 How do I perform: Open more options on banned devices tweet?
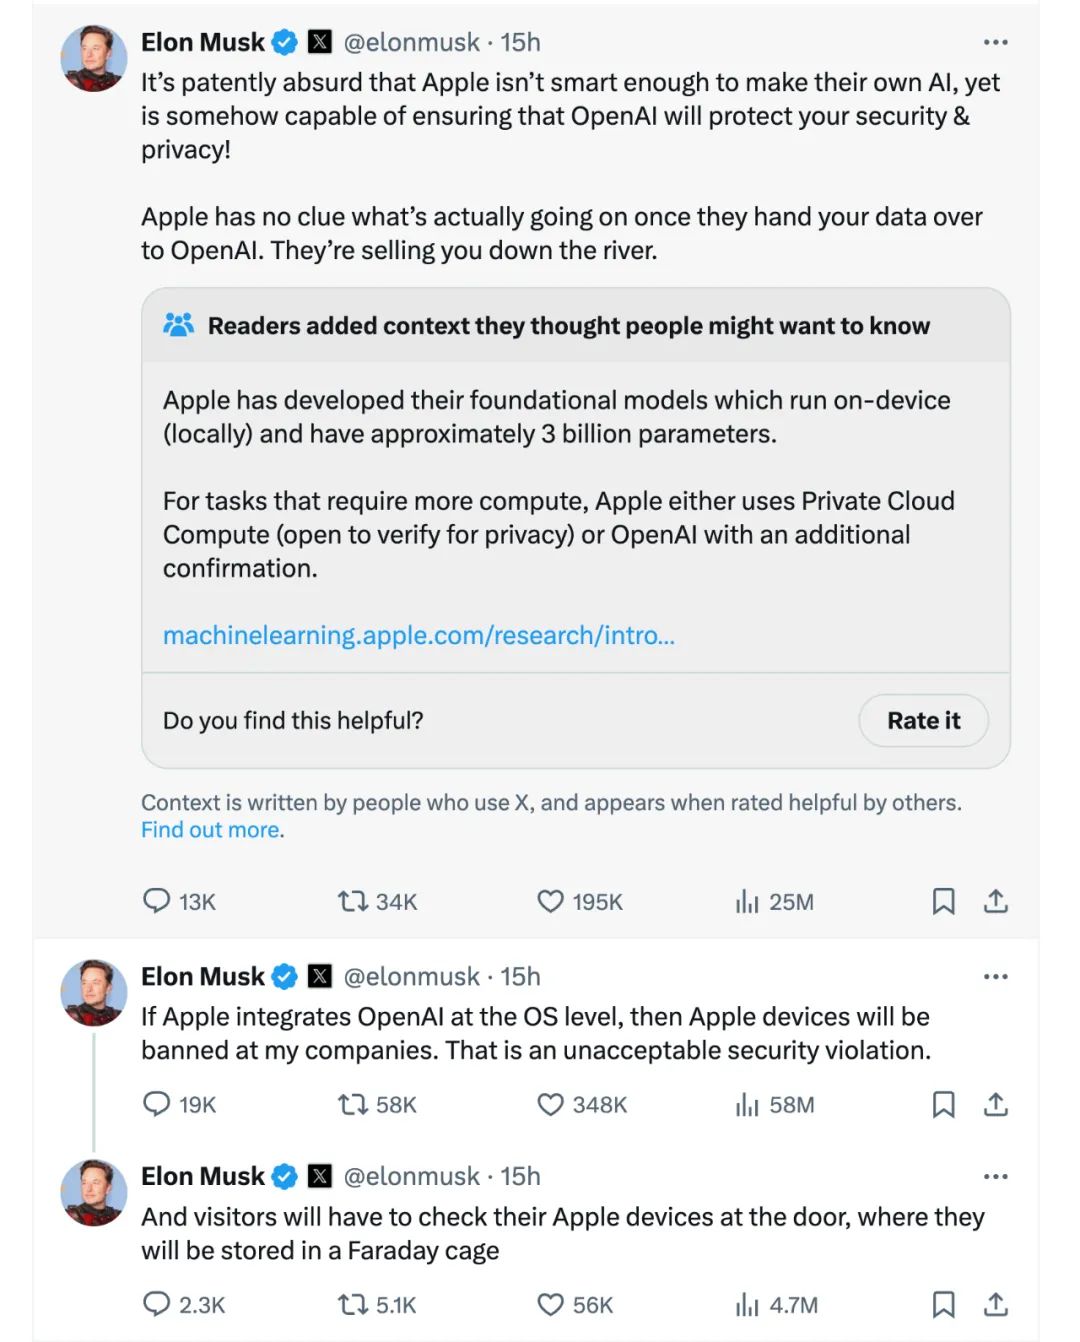[995, 976]
